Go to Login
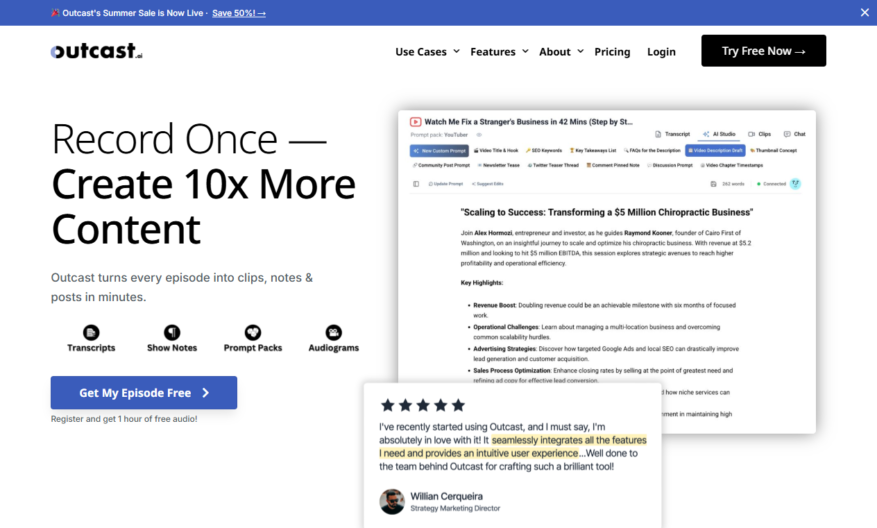877x528 pixels. pos(661,51)
